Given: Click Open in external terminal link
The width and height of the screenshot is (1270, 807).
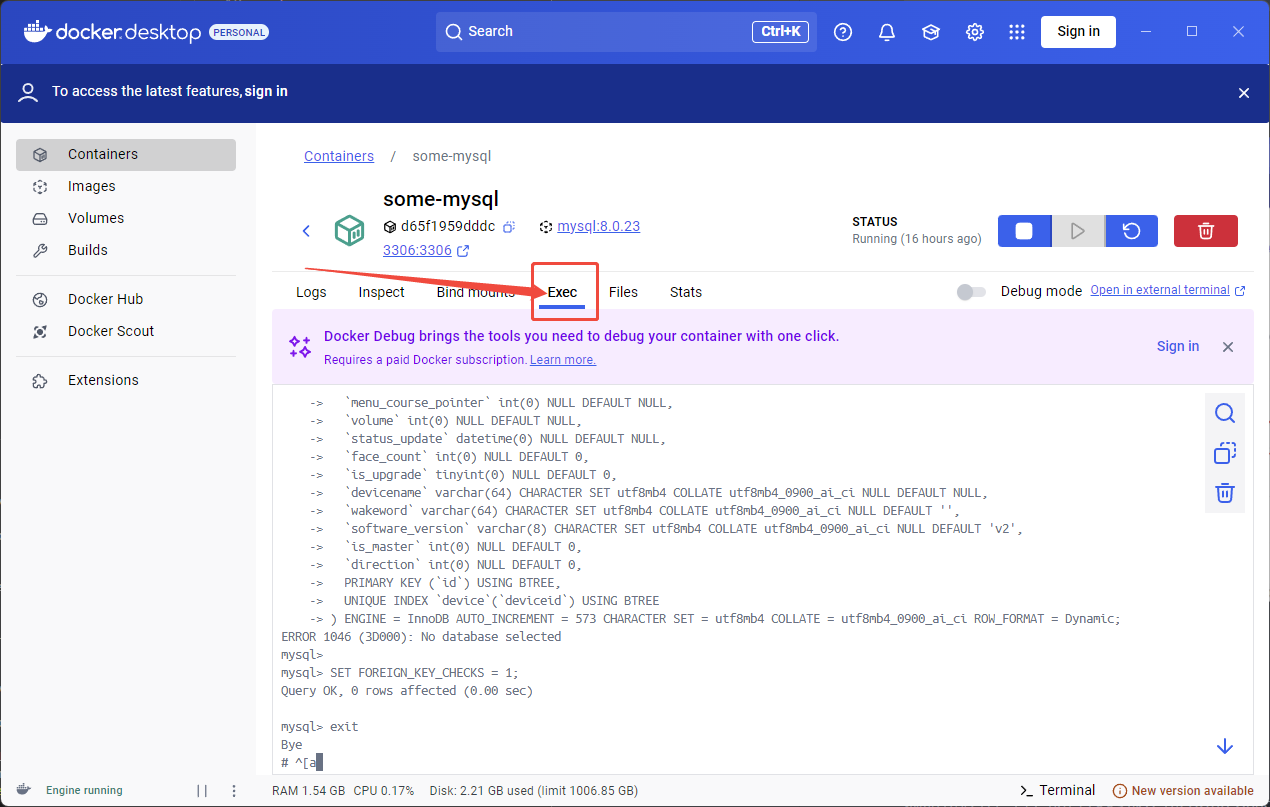Looking at the screenshot, I should [1160, 290].
